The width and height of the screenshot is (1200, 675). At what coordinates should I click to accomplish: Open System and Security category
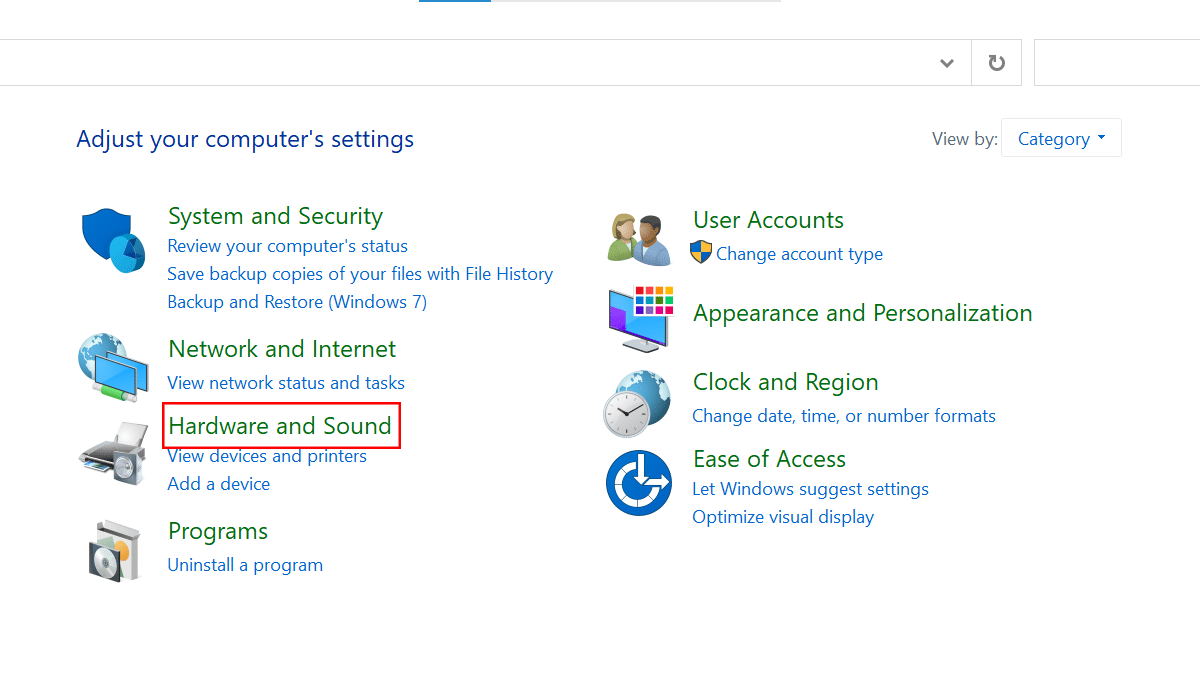275,216
